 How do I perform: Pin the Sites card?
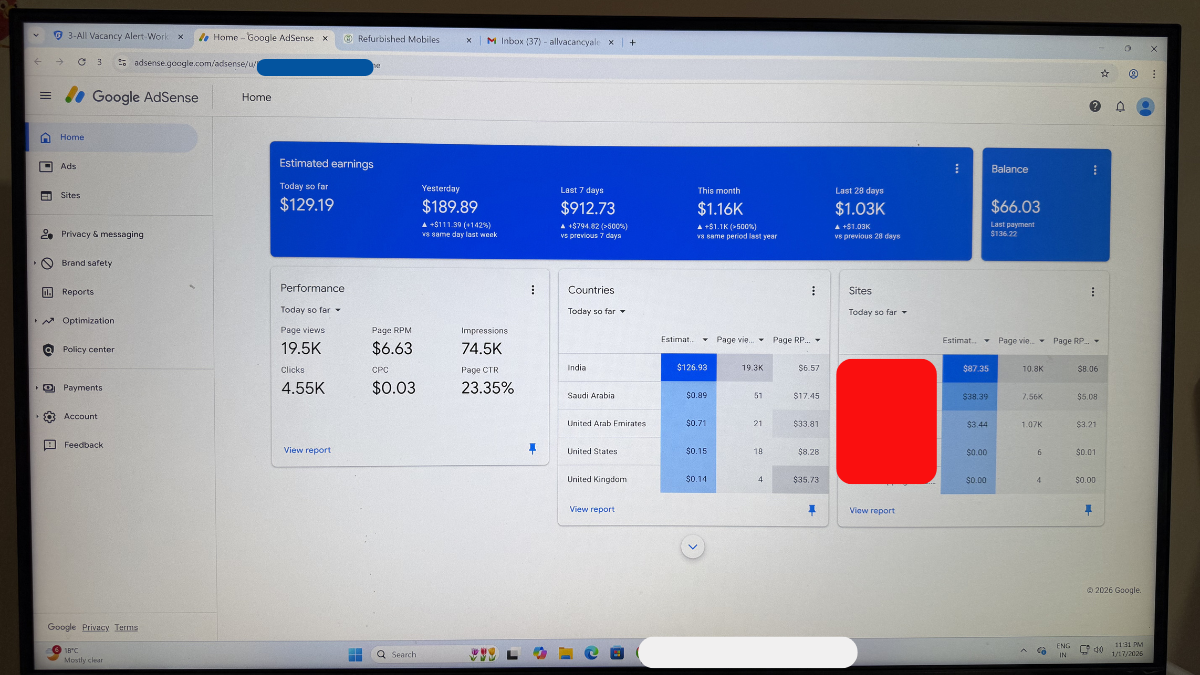(x=1089, y=510)
